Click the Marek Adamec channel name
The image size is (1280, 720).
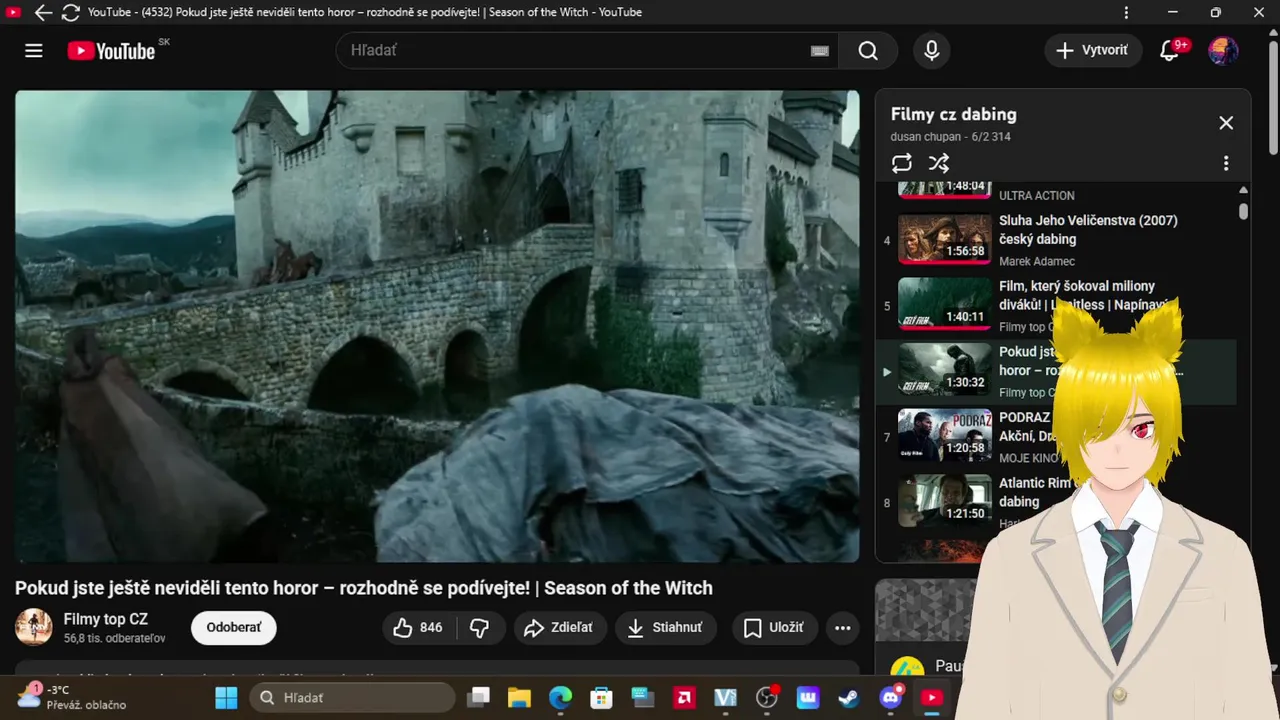[1037, 261]
